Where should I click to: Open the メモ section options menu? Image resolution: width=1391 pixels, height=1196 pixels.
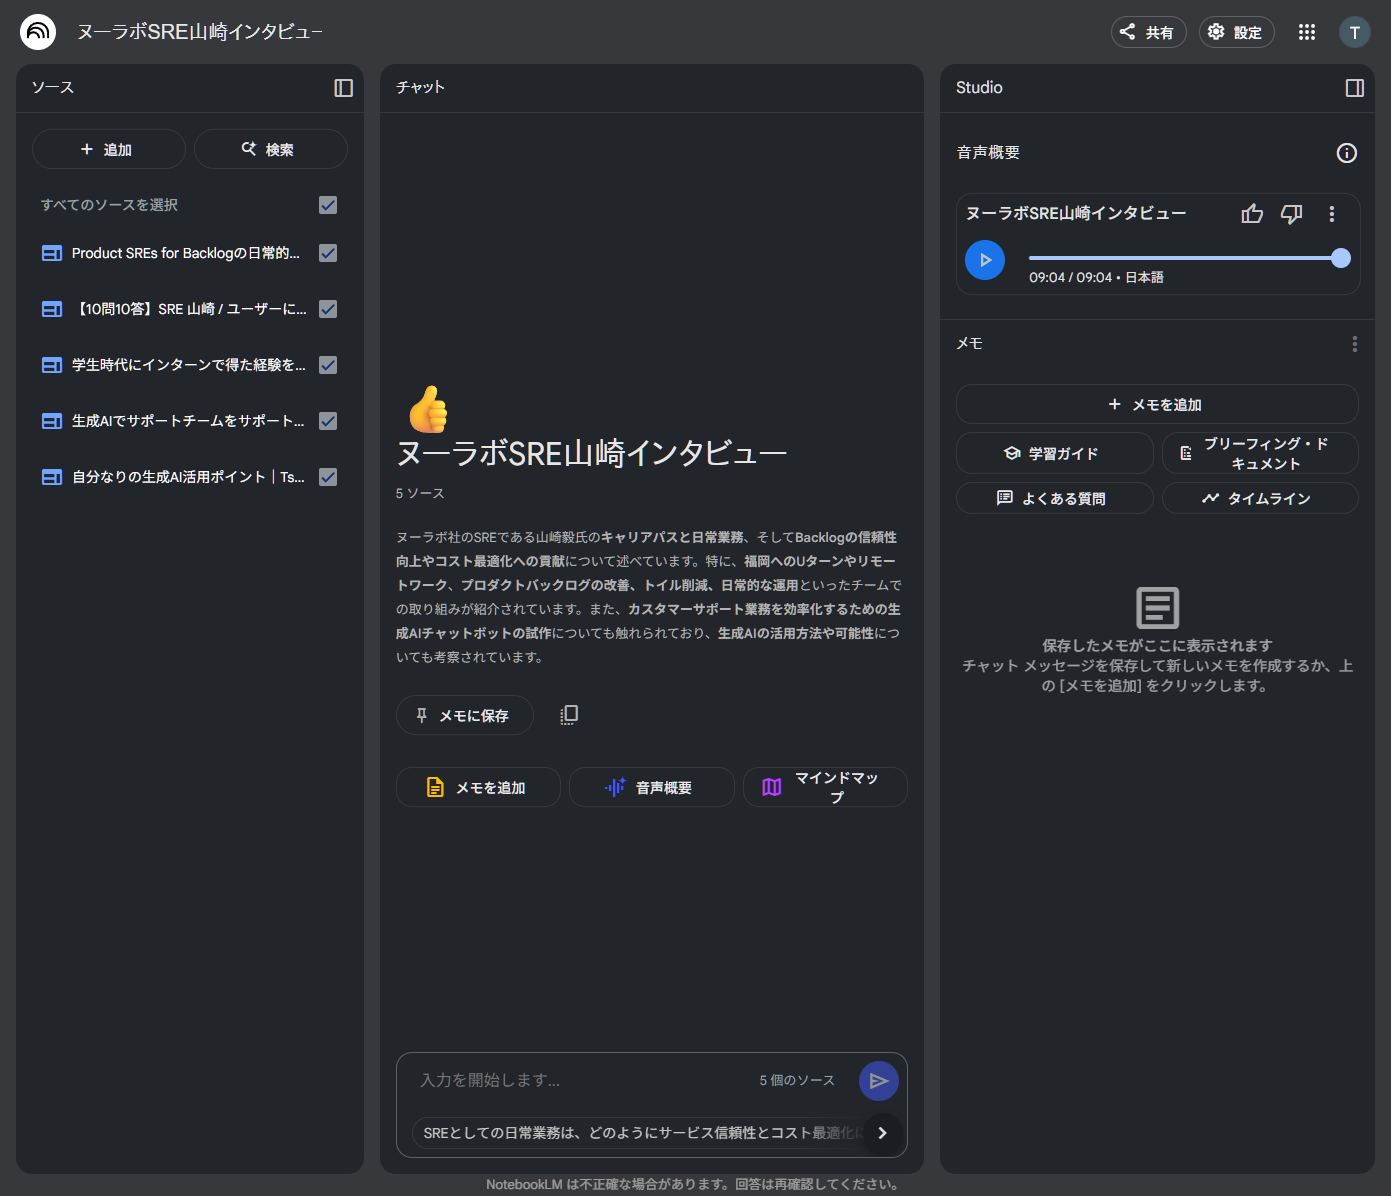pyautogui.click(x=1355, y=343)
